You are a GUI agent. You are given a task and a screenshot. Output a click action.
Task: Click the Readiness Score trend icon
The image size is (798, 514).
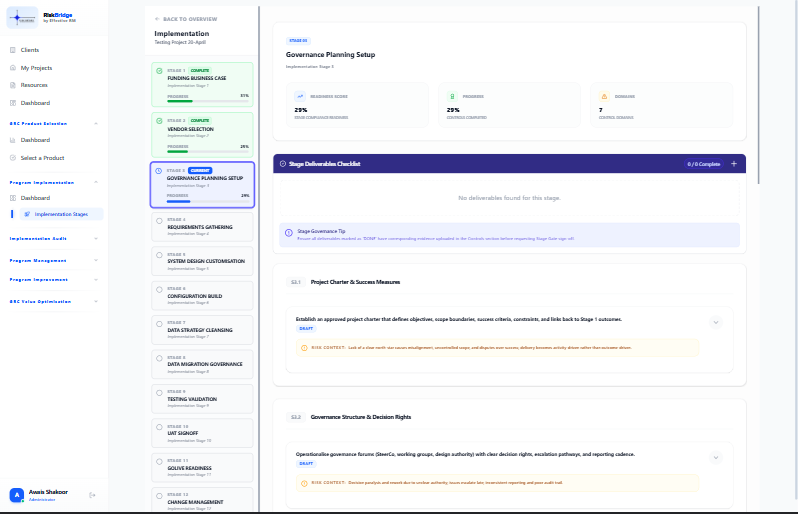click(300, 96)
